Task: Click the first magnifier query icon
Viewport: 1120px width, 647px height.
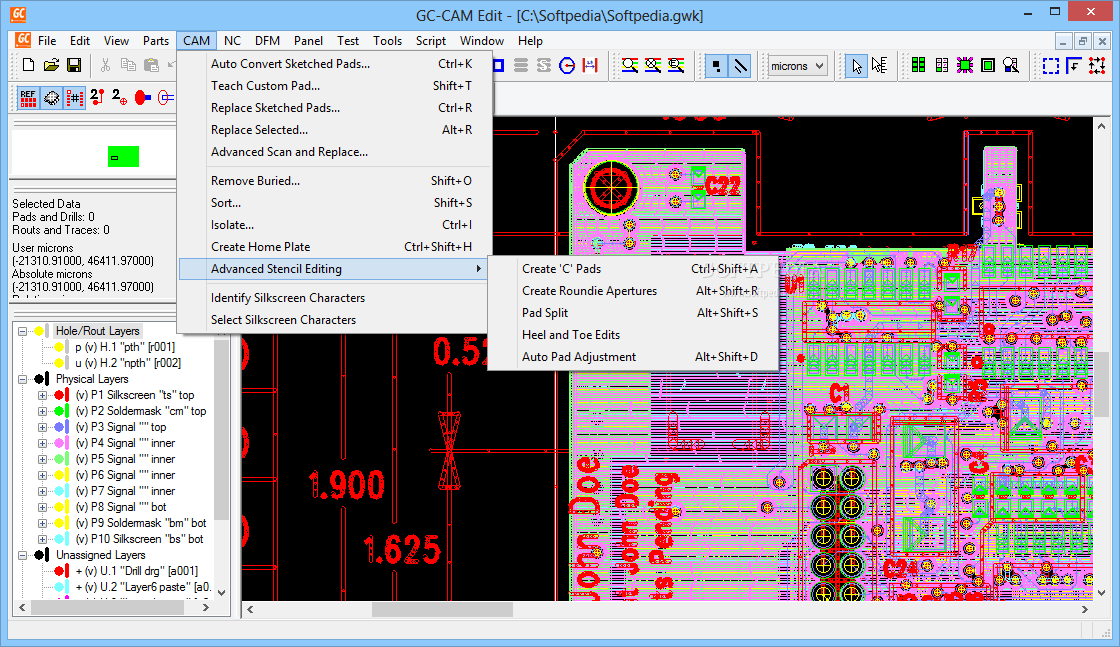Action: click(x=630, y=66)
